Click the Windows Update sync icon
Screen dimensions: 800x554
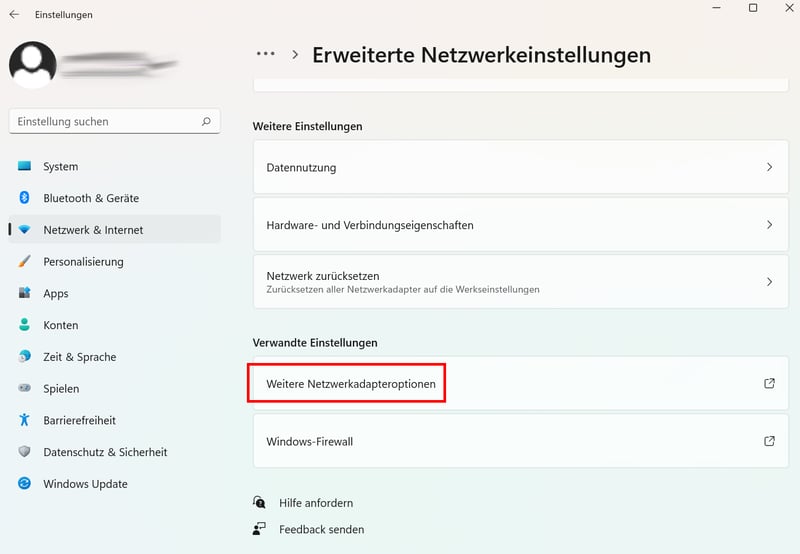pos(25,484)
